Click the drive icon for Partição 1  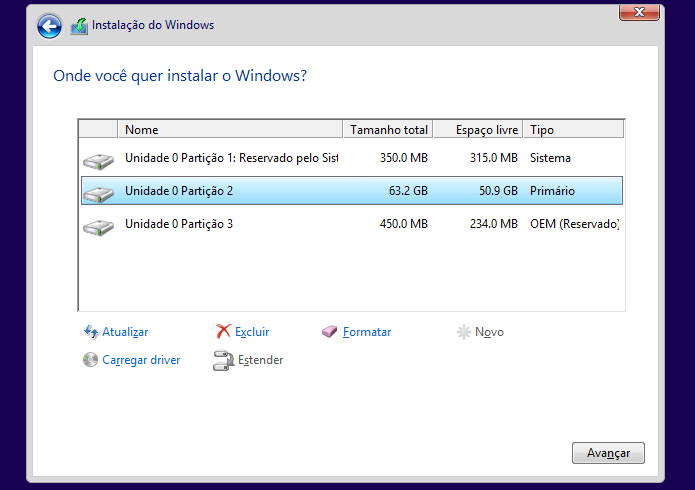pyautogui.click(x=98, y=161)
